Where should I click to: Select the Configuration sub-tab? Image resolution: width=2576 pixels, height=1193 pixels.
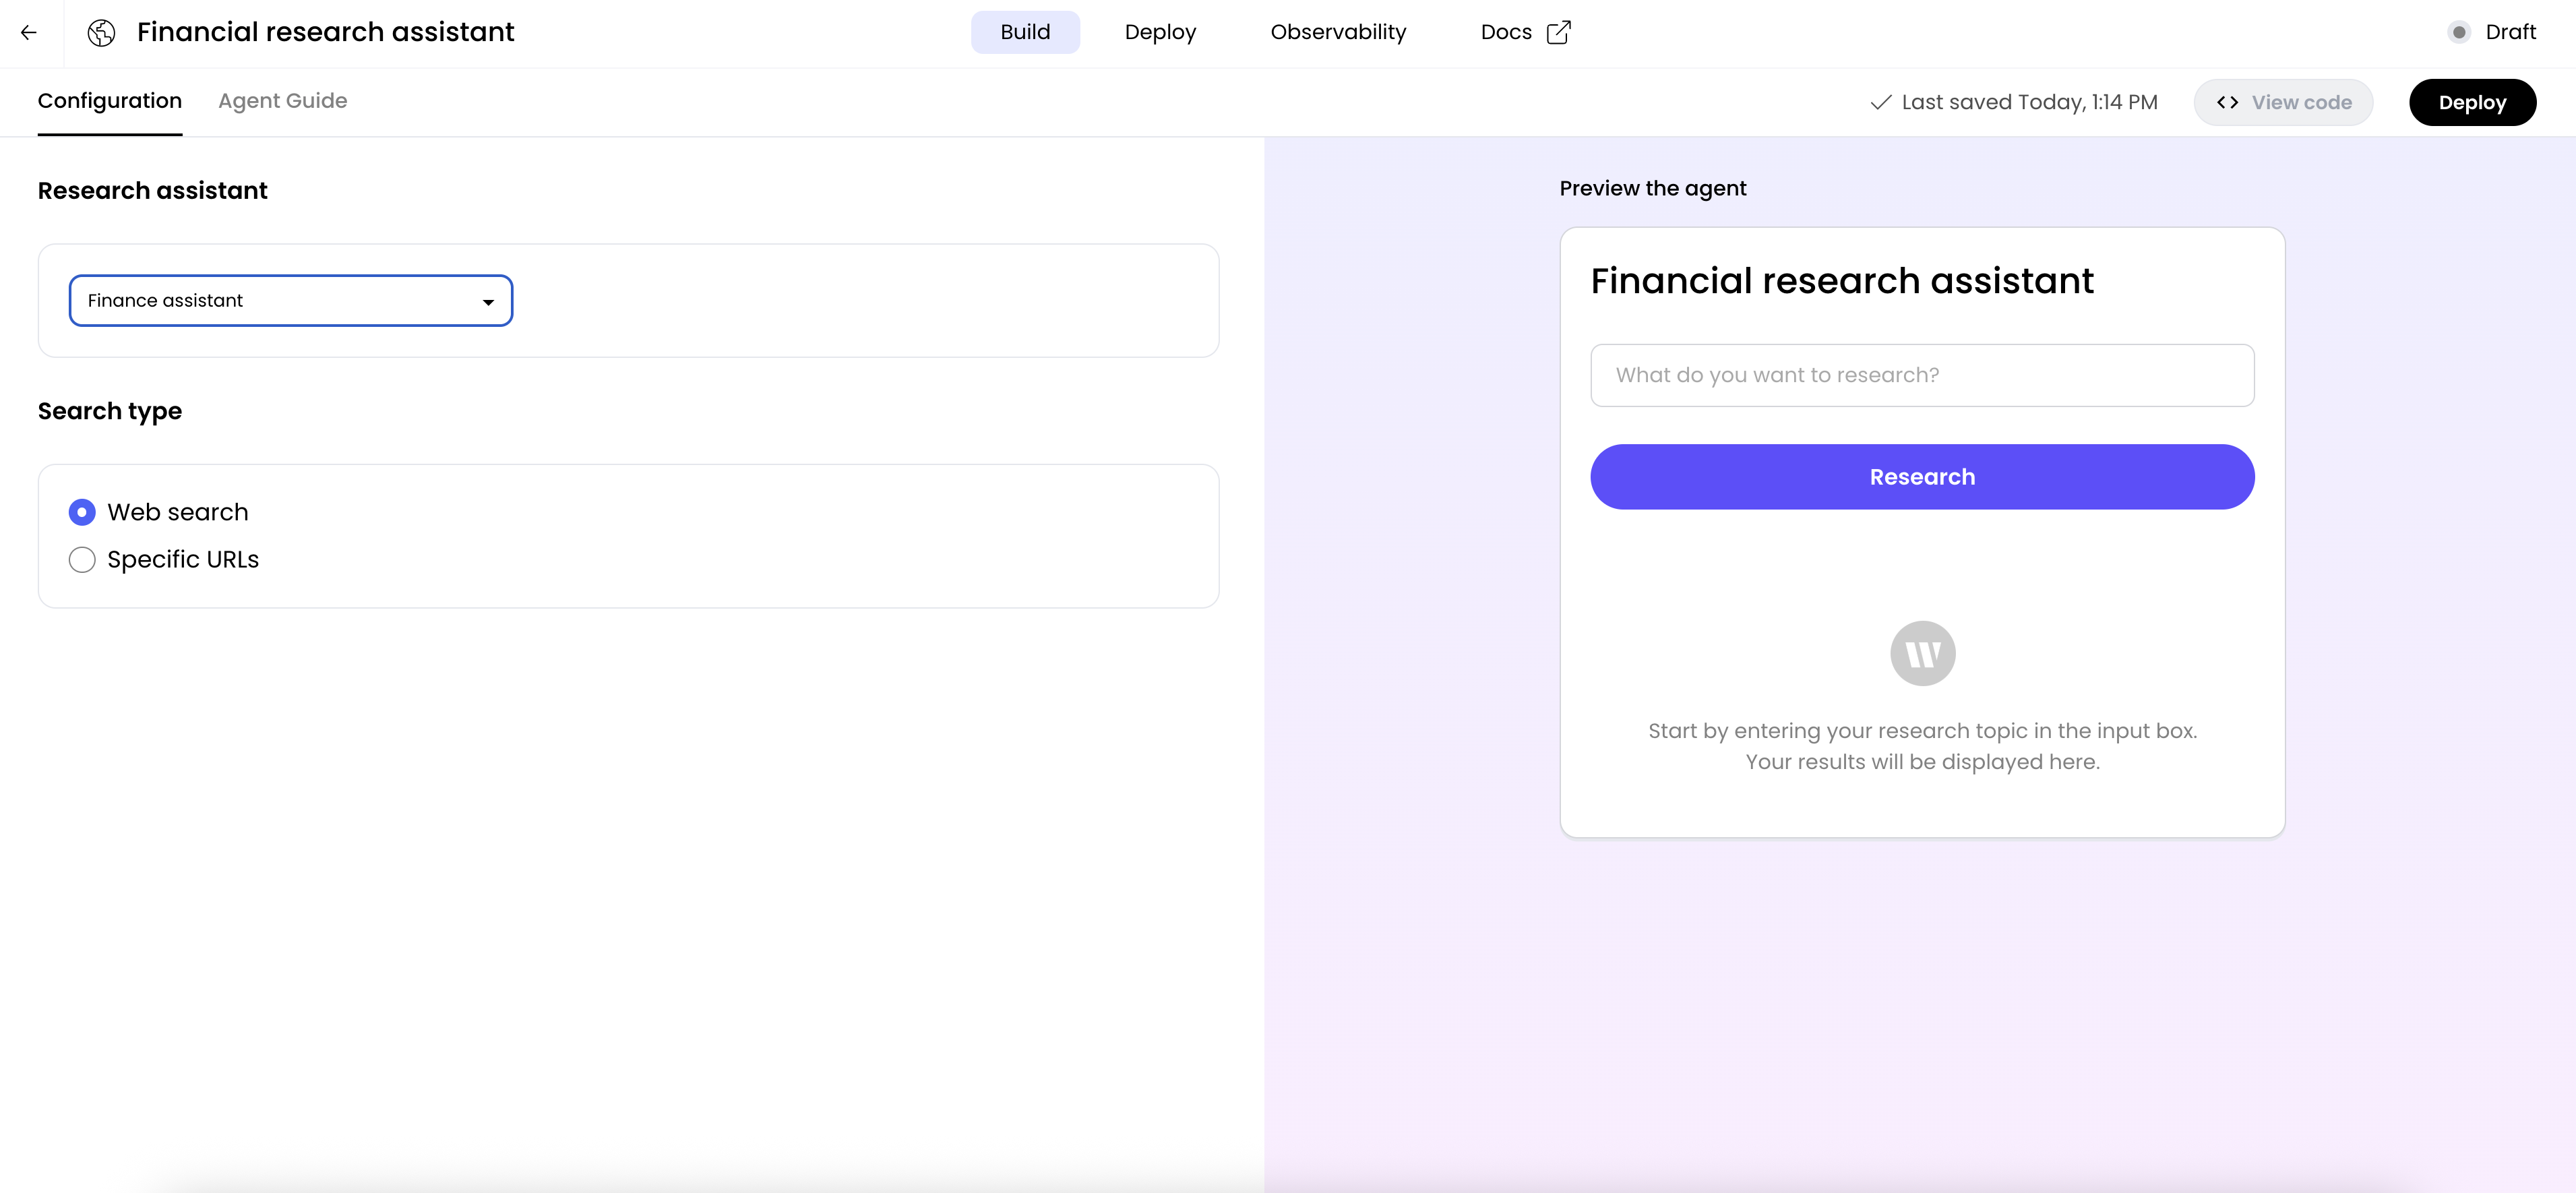(x=110, y=101)
